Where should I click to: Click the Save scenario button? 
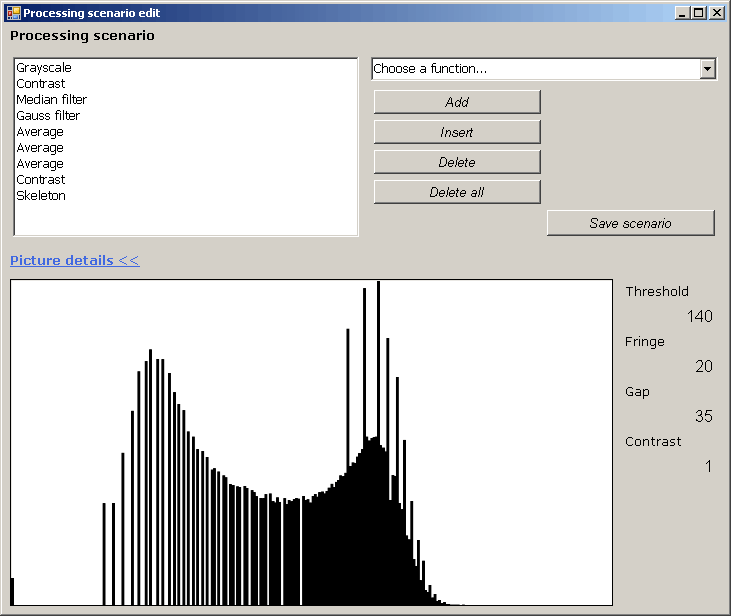tap(630, 223)
